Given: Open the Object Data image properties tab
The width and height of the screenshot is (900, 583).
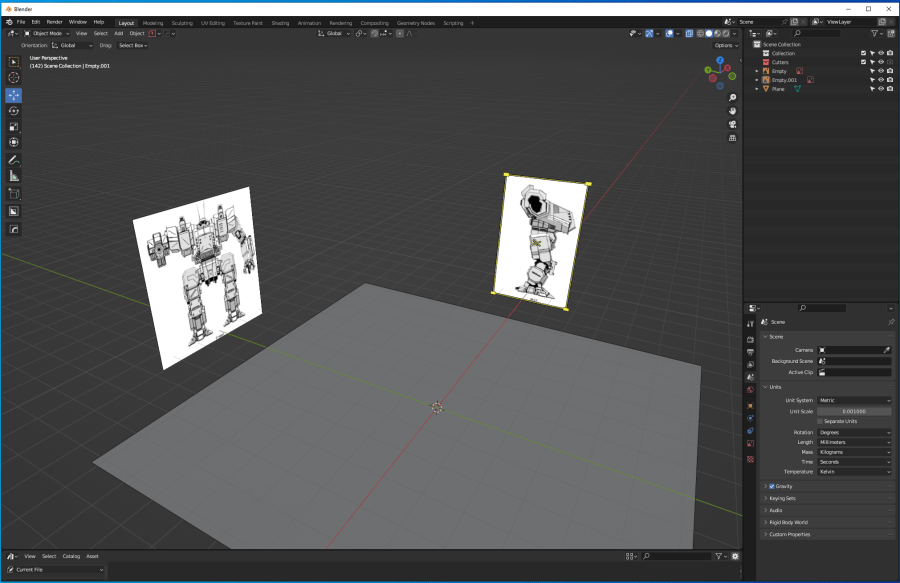Looking at the screenshot, I should (750, 444).
